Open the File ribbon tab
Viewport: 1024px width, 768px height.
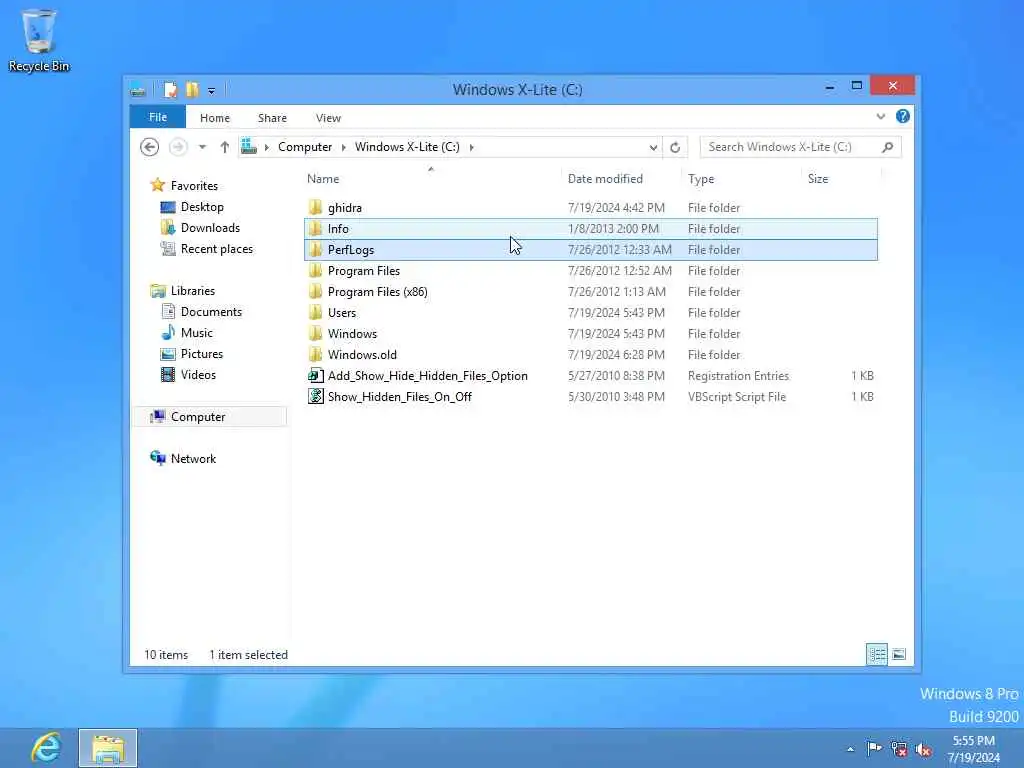coord(157,117)
